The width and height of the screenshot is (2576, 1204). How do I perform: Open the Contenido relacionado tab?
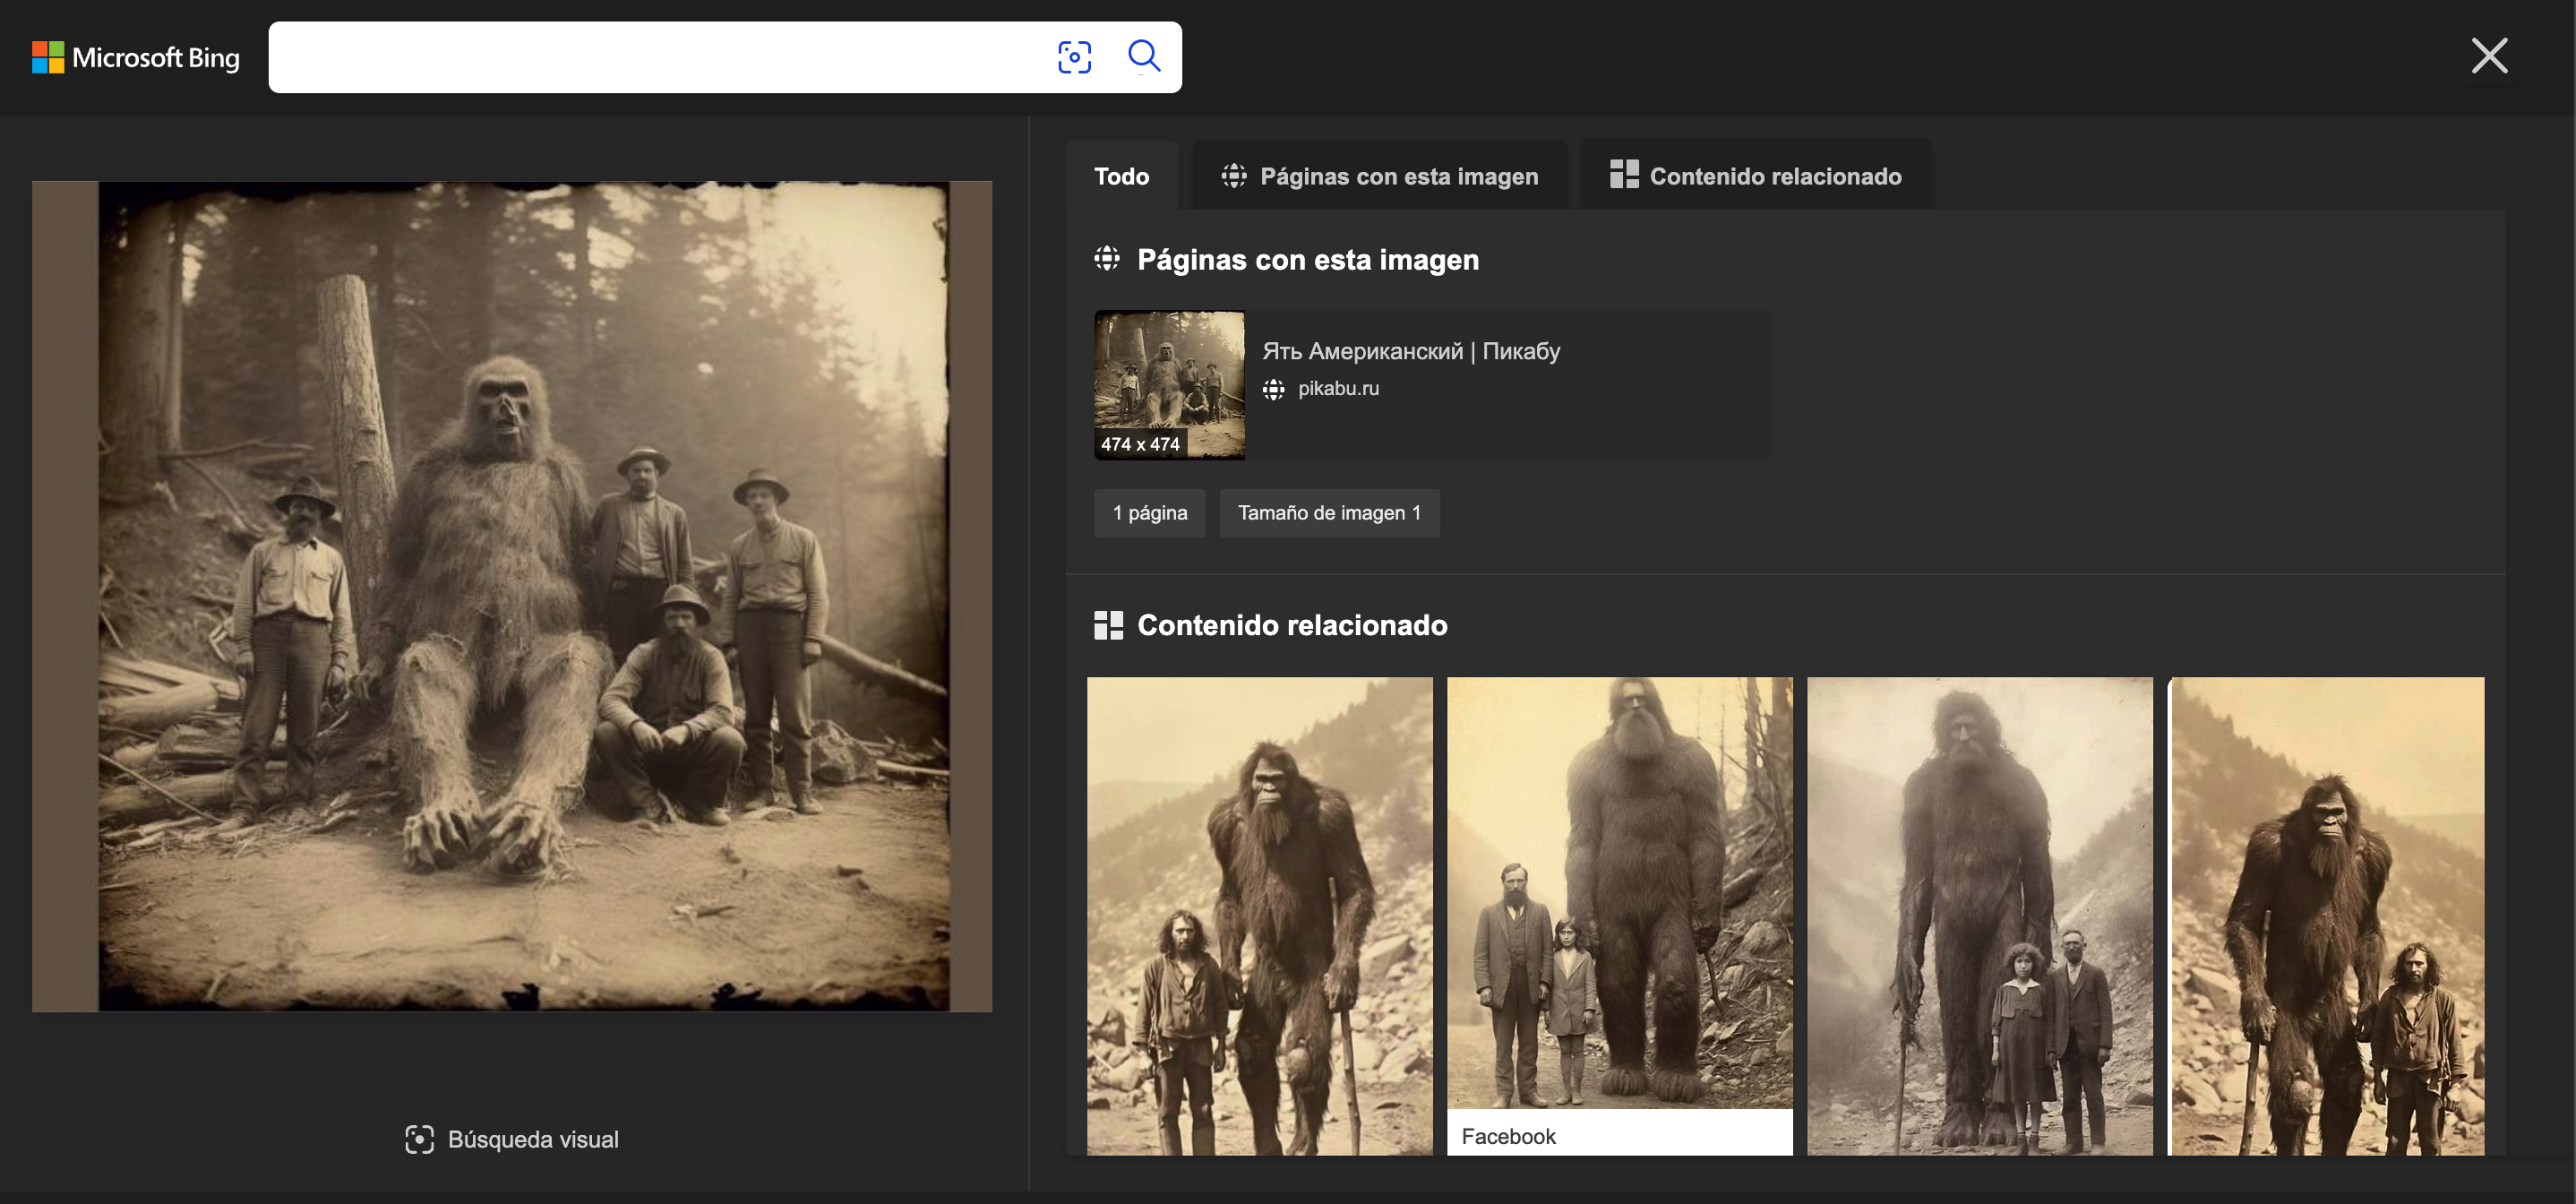[x=1755, y=176]
